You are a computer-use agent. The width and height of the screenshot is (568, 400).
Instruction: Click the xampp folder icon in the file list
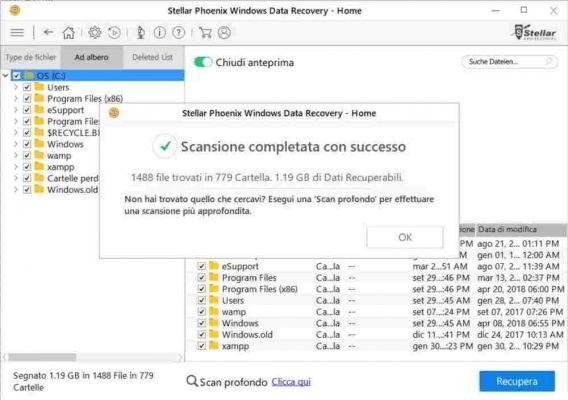click(x=214, y=346)
